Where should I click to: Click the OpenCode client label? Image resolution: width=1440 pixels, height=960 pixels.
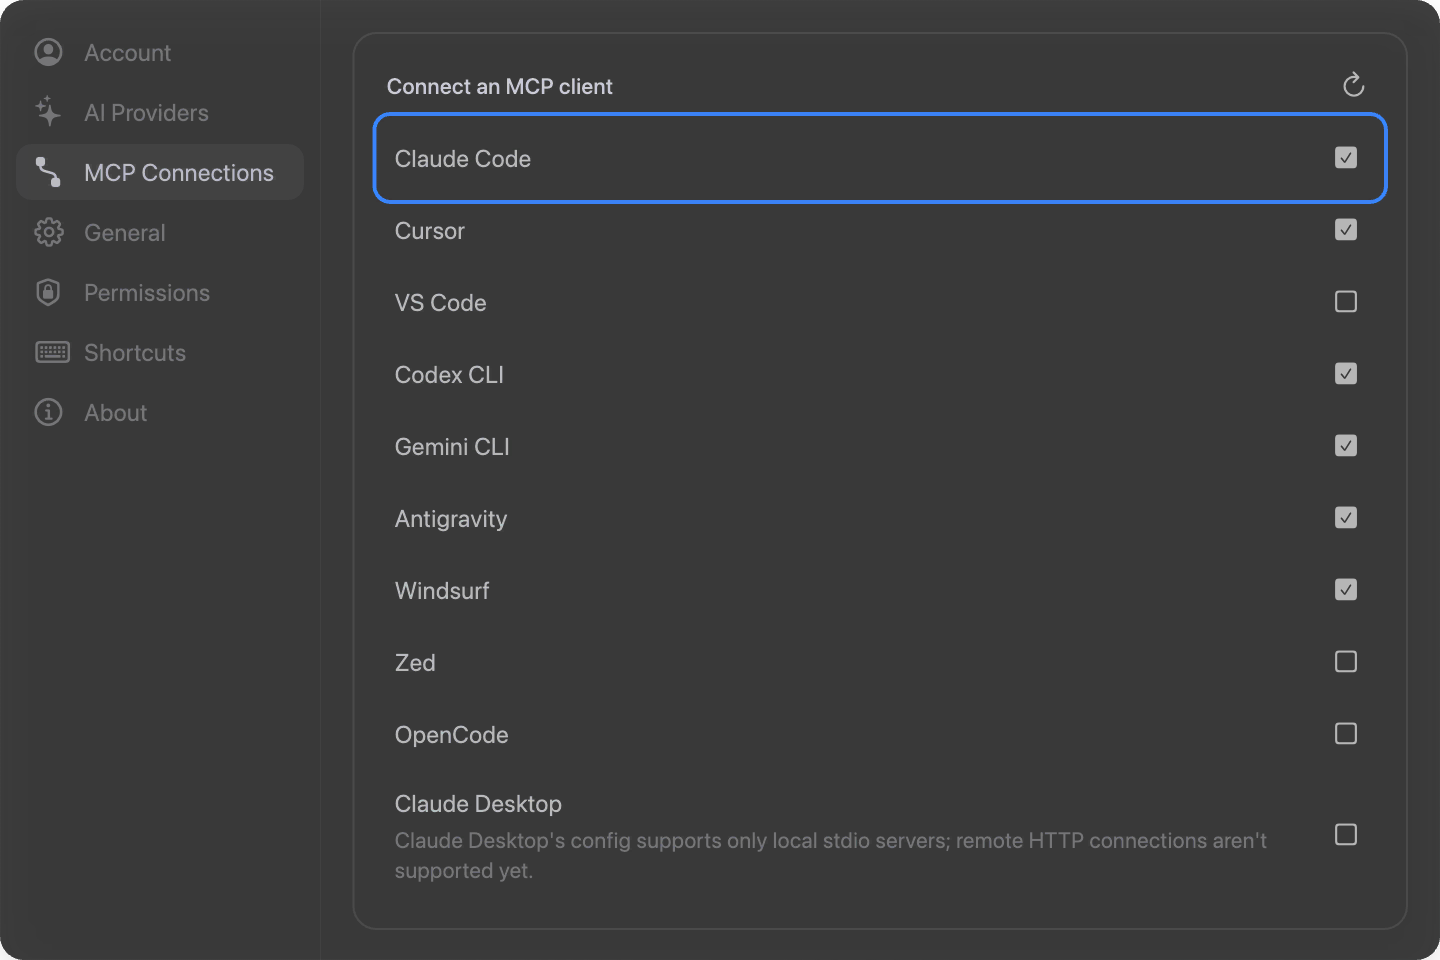click(451, 735)
